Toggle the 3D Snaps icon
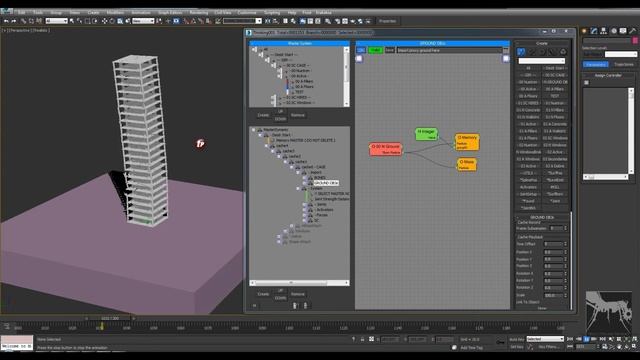 [x=186, y=21]
